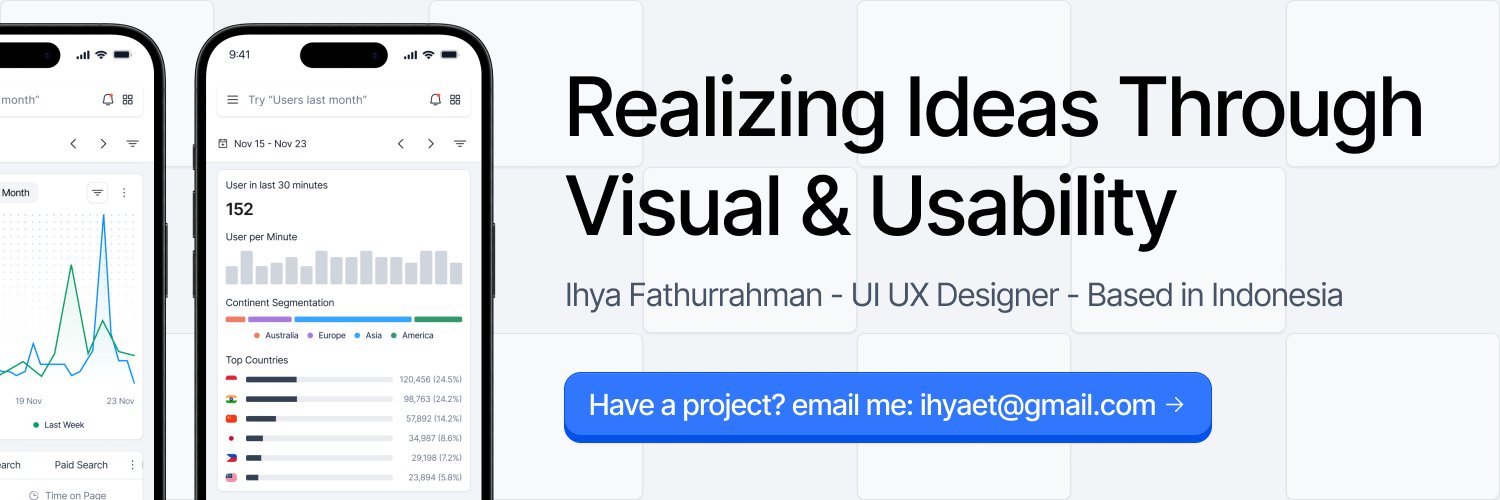Click the 9:41 clock in the right phone
The width and height of the screenshot is (1500, 500).
pyautogui.click(x=240, y=54)
